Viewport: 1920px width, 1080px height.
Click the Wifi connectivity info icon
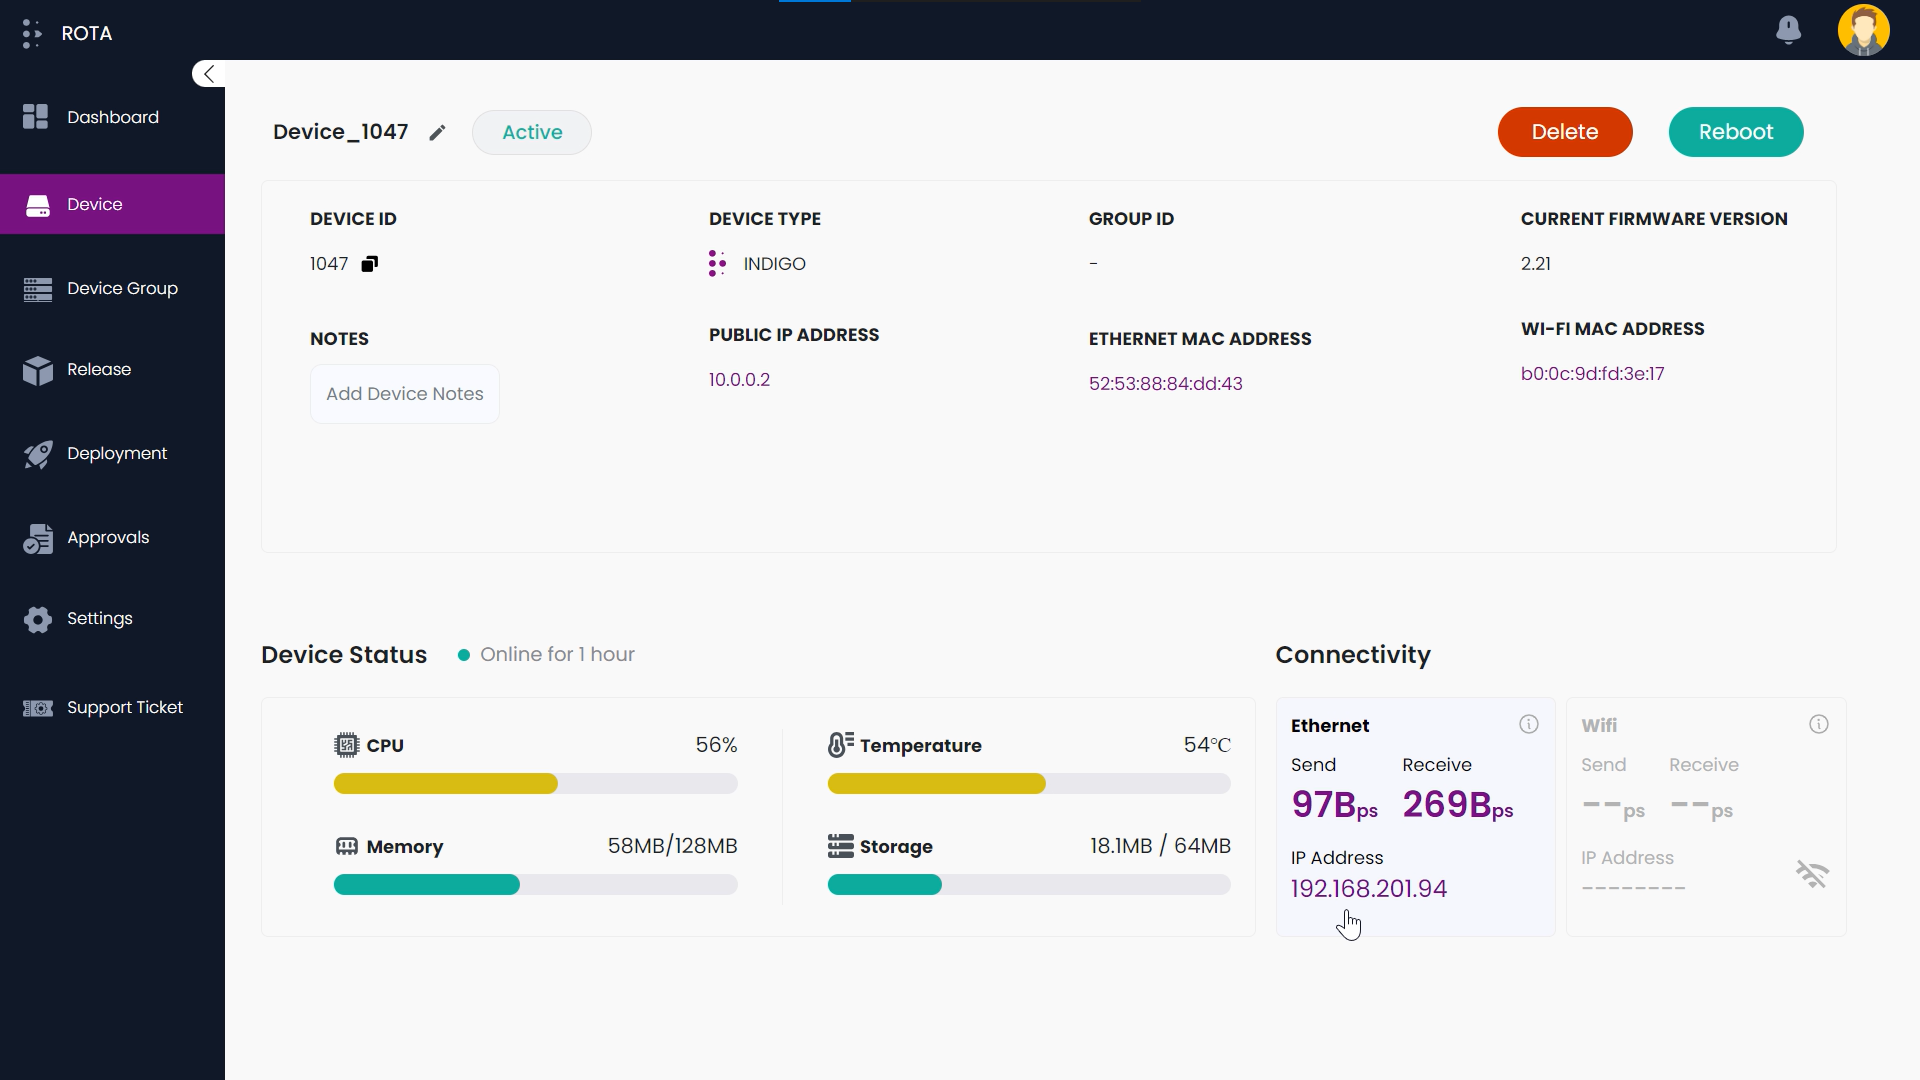pyautogui.click(x=1820, y=724)
